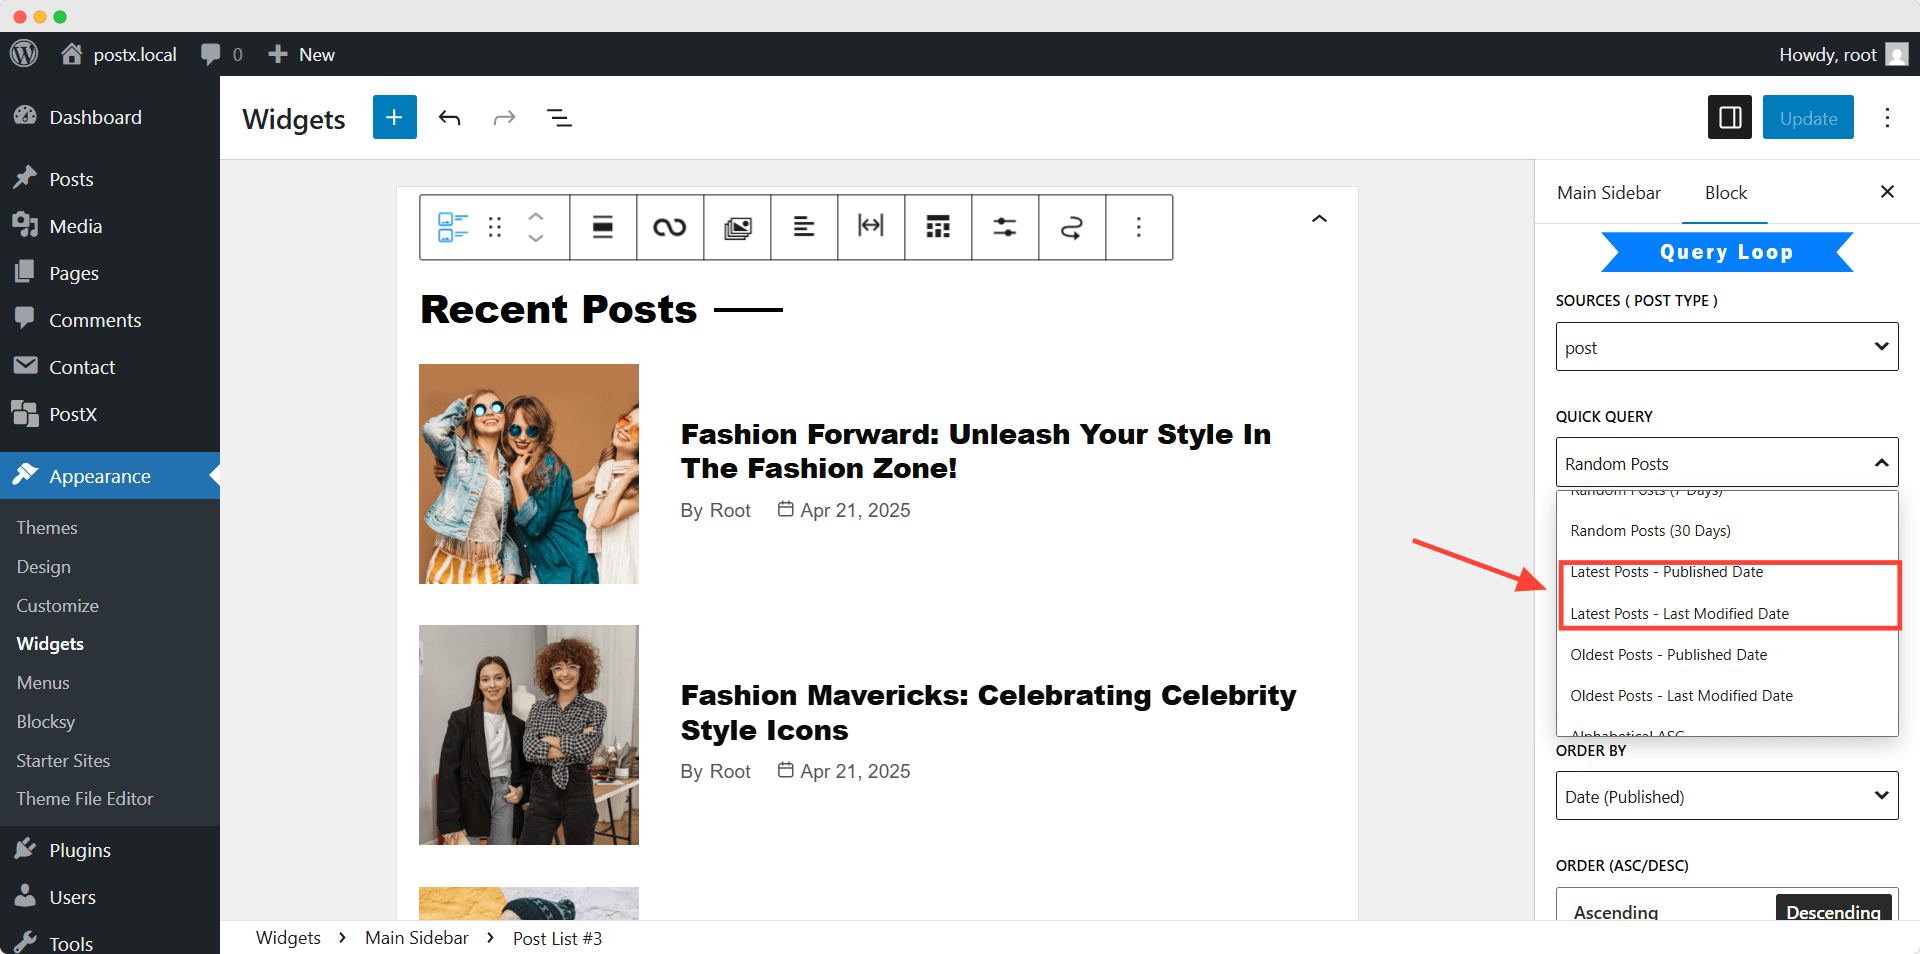Viewport: 1920px width, 954px height.
Task: Click the Update button
Action: click(1808, 118)
